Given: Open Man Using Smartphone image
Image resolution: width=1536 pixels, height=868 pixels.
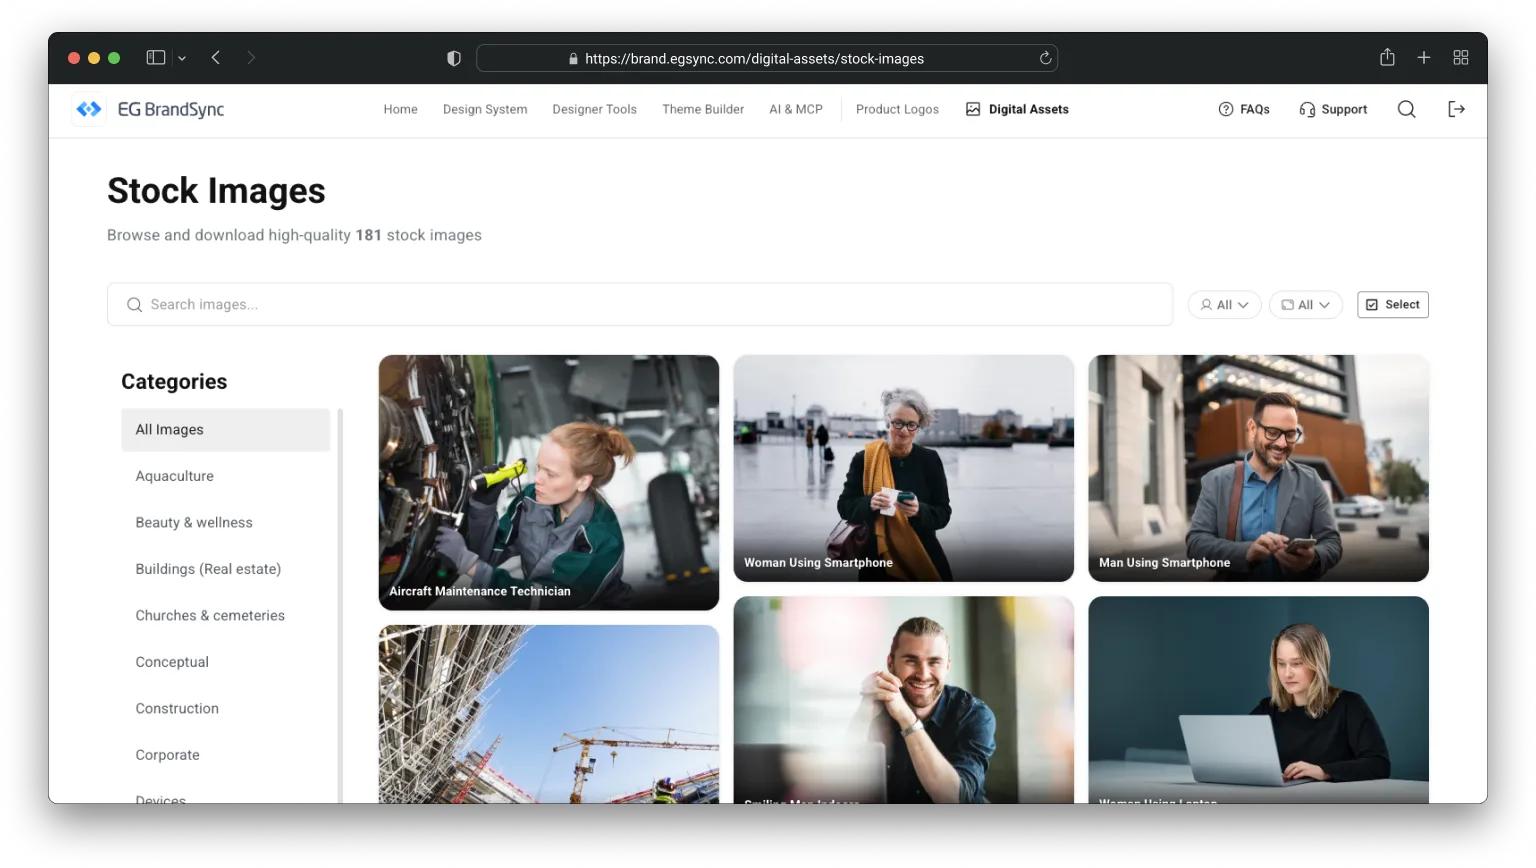Looking at the screenshot, I should coord(1258,468).
